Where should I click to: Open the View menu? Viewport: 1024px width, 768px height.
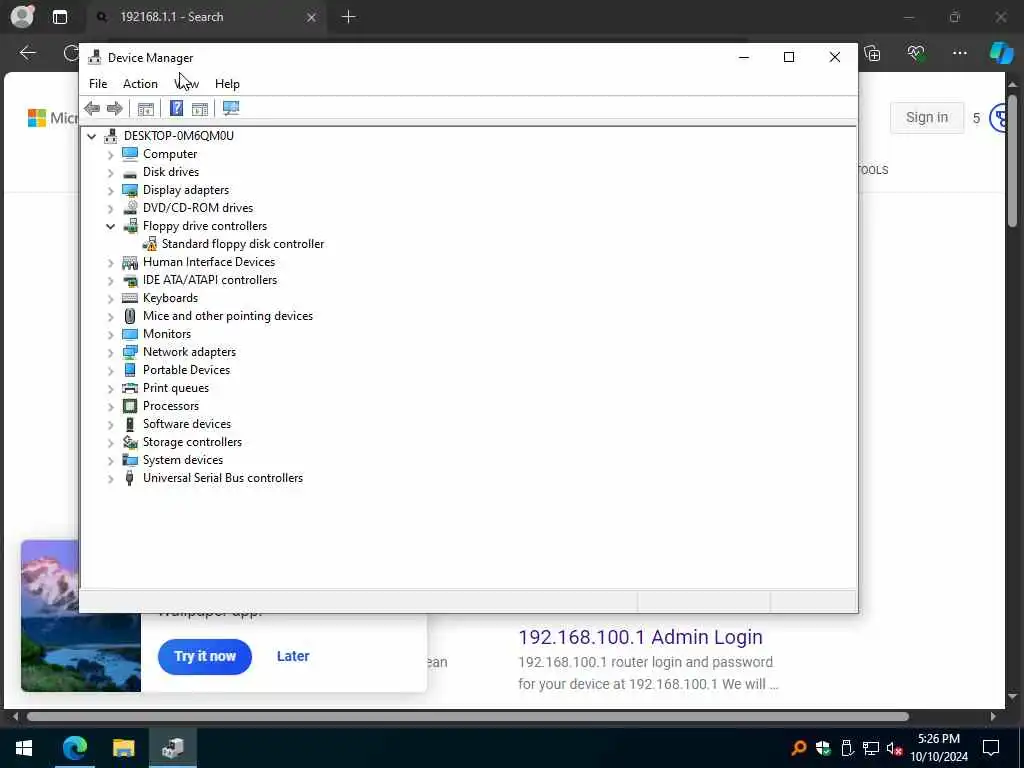[x=187, y=84]
